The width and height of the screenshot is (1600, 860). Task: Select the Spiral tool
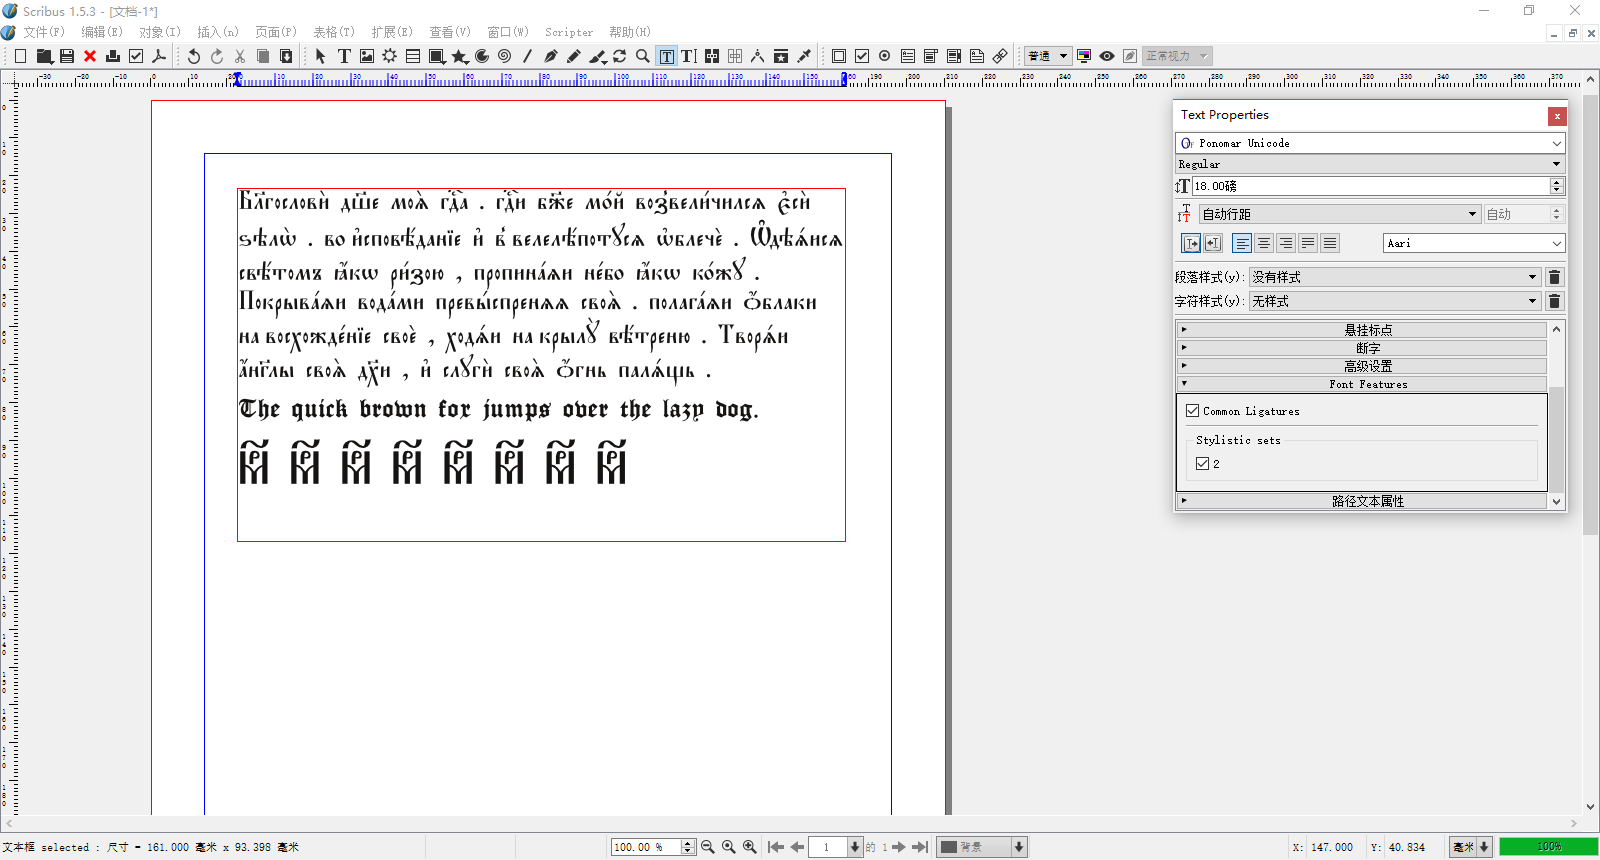point(505,56)
